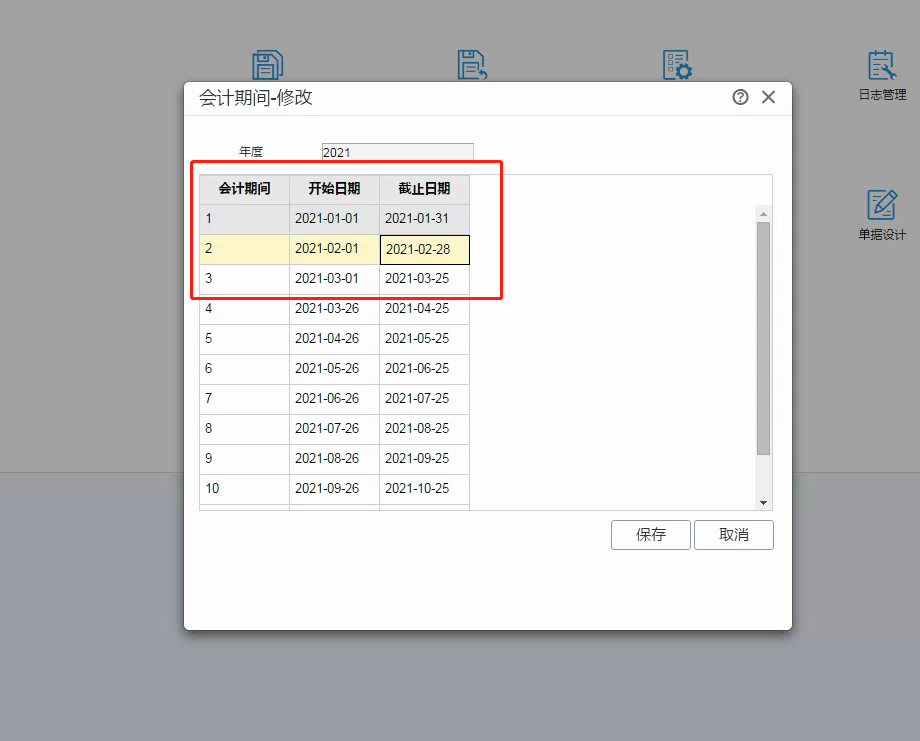
Task: Select end date cell 2021-04-25
Action: point(424,309)
